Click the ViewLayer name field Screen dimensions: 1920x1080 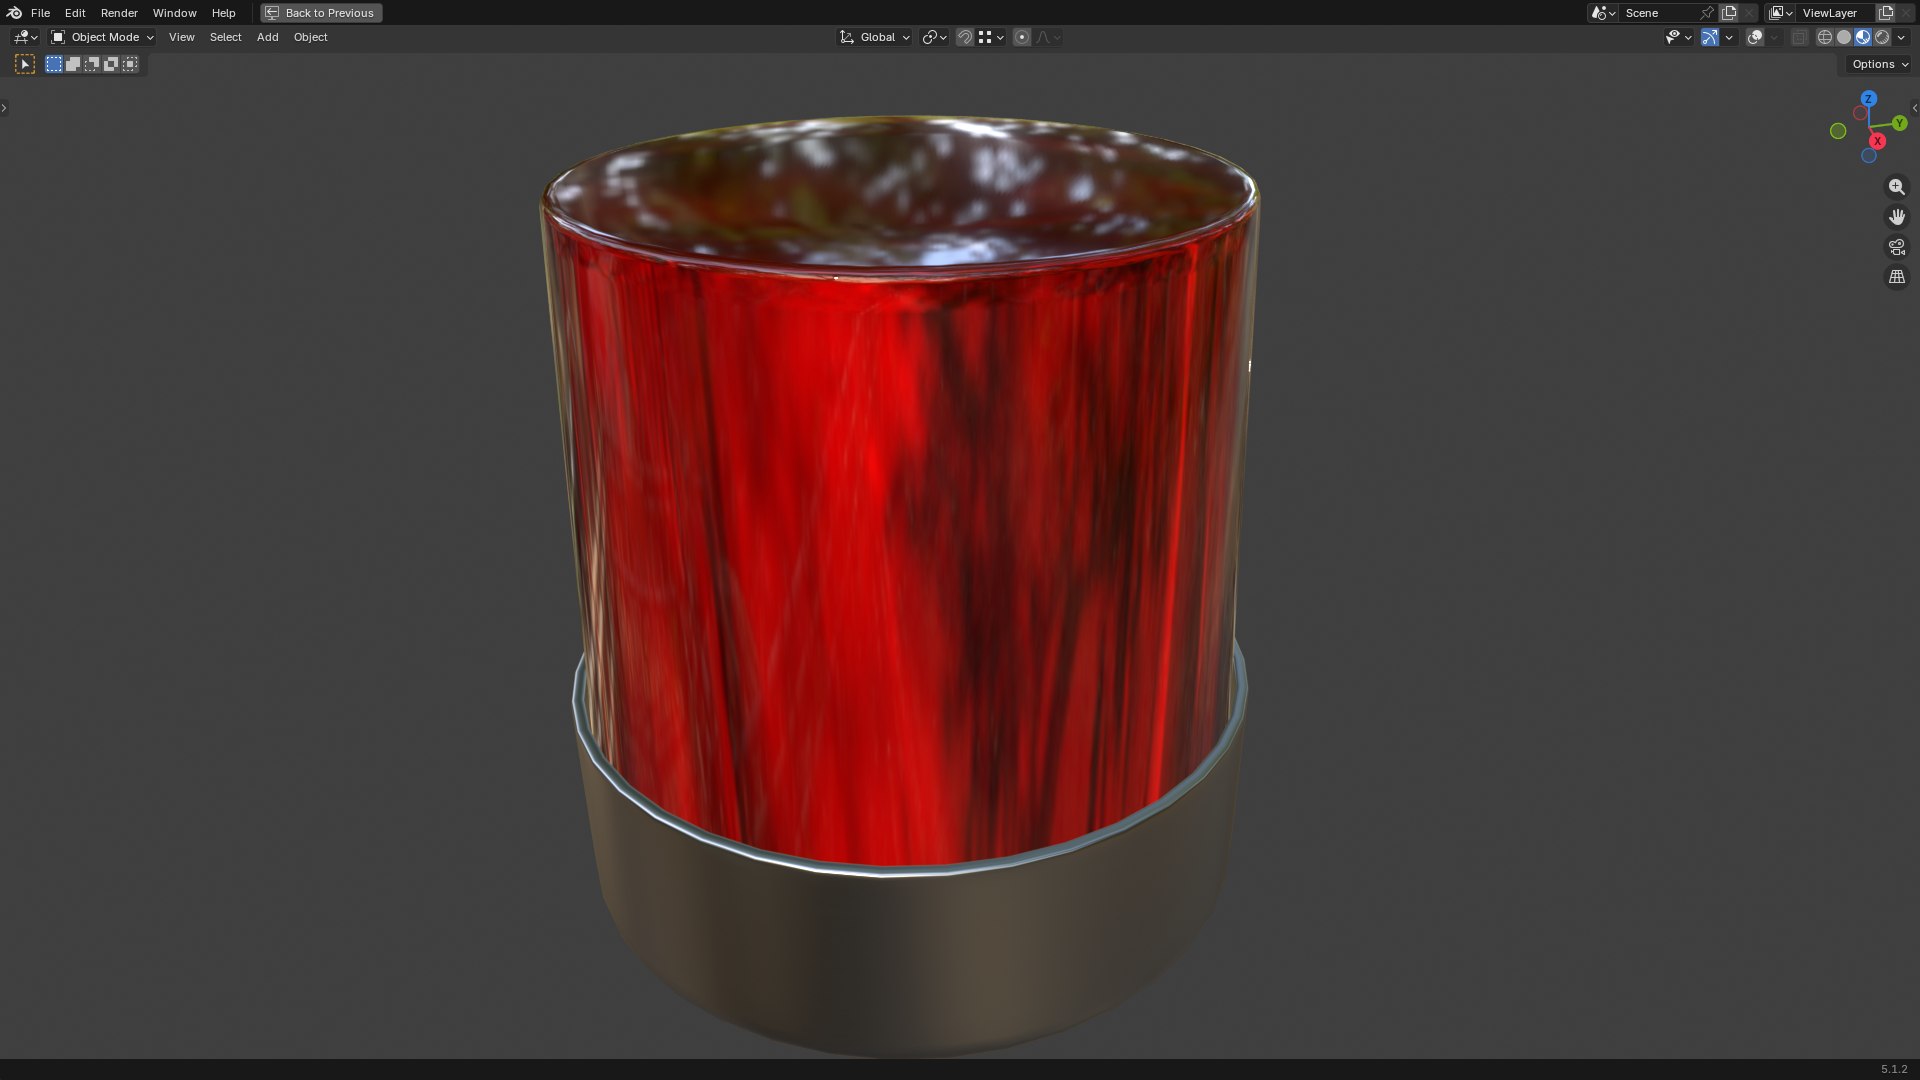(1836, 13)
